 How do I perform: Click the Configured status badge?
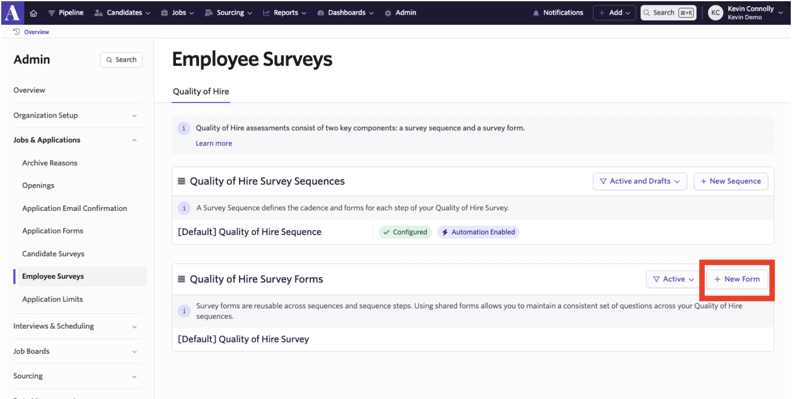point(405,232)
